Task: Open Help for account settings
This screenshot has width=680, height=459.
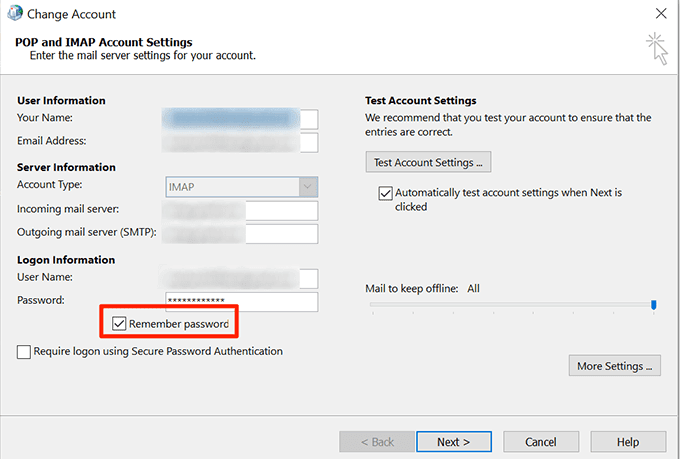Action: (x=628, y=441)
